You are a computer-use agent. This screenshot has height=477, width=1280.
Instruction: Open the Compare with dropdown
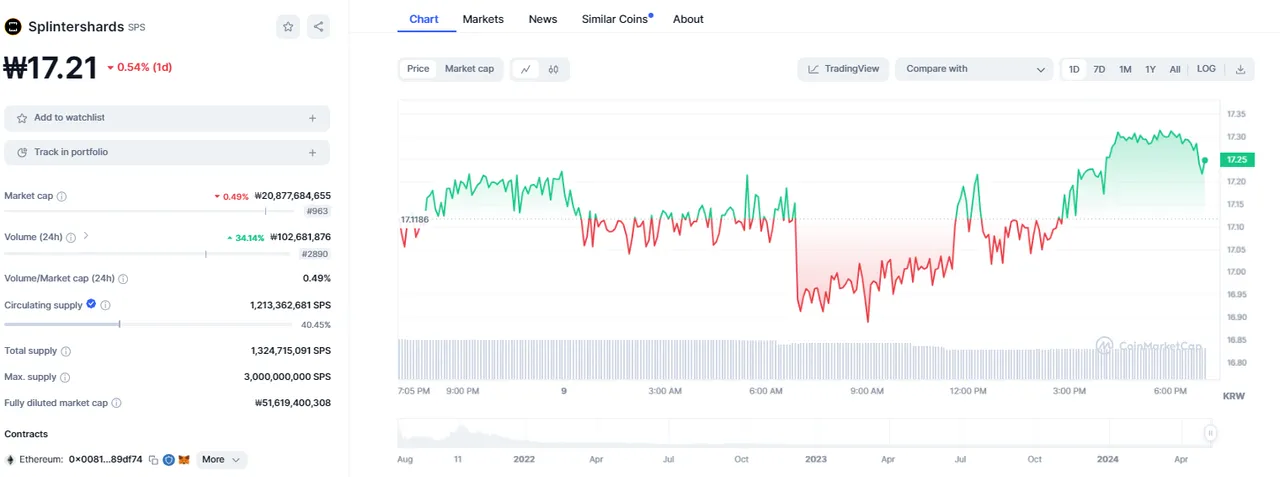[973, 69]
